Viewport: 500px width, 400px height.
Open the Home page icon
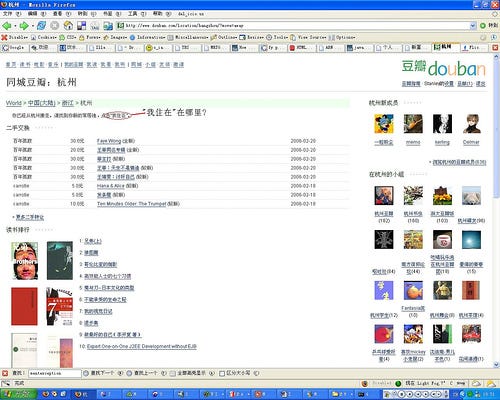coord(68,25)
